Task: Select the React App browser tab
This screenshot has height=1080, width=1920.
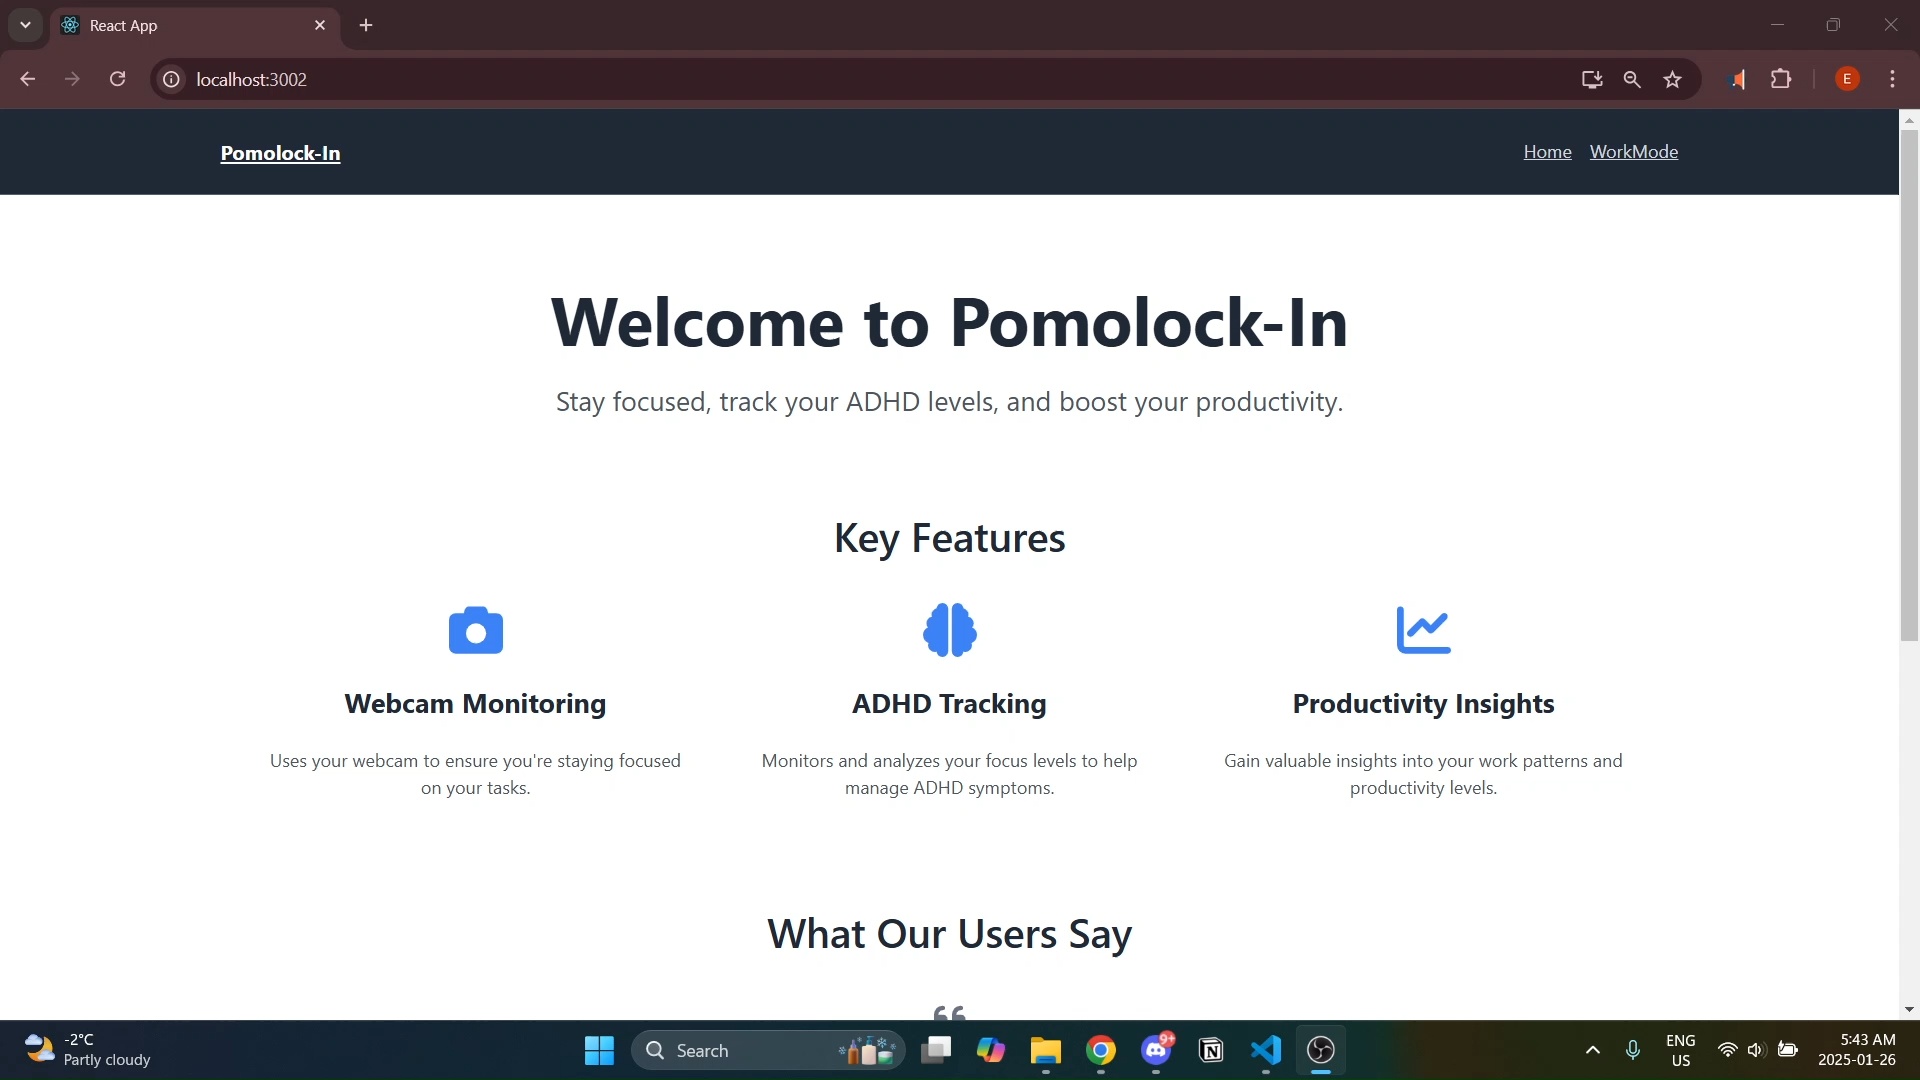Action: point(180,25)
